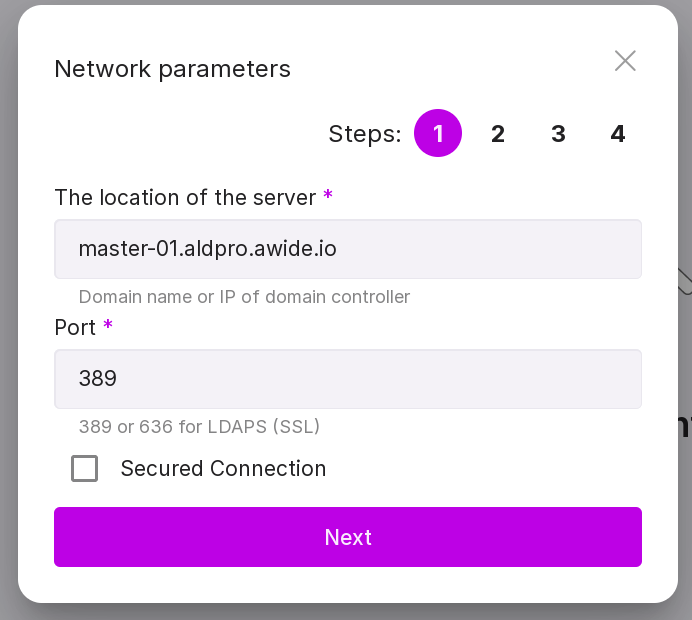This screenshot has height=620, width=692.
Task: Click the "Domain name or IP" hint text
Action: tap(244, 297)
